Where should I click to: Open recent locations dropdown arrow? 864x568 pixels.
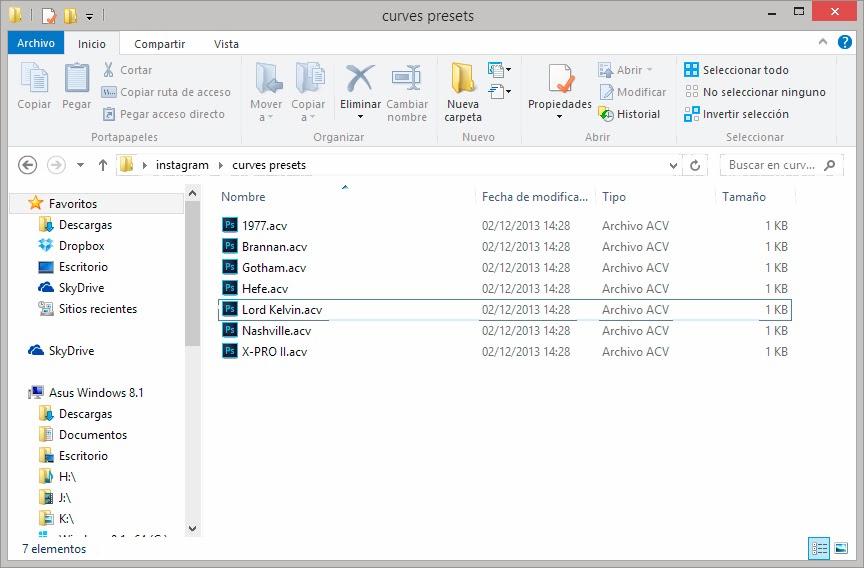click(x=80, y=165)
